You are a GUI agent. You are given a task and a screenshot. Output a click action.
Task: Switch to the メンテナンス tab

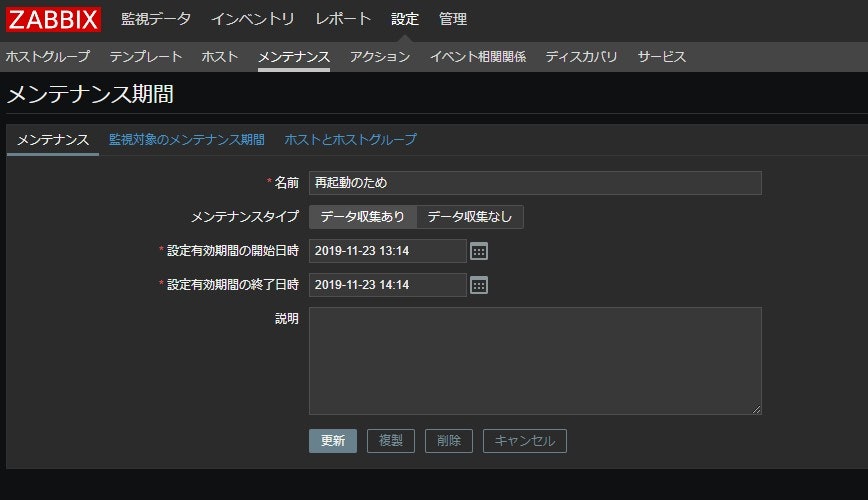53,140
